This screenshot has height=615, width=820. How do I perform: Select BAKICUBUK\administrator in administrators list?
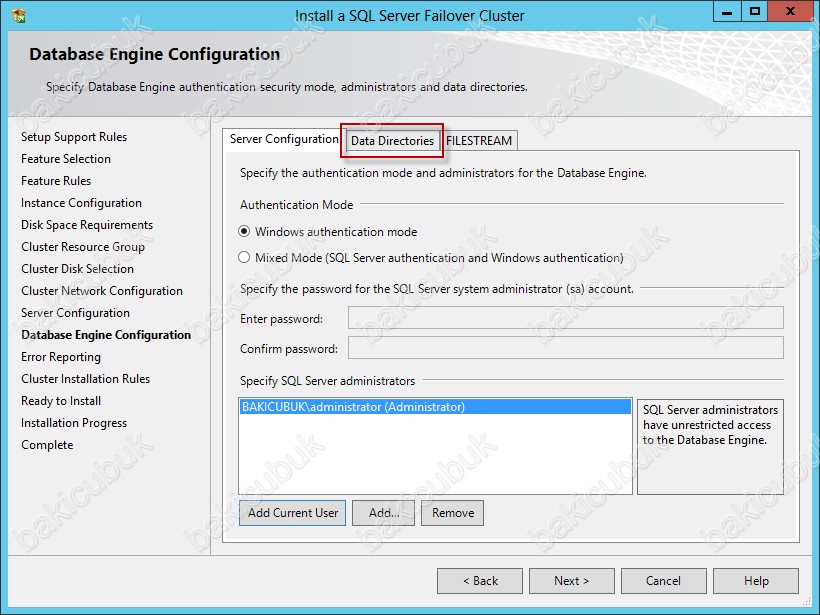(x=353, y=407)
